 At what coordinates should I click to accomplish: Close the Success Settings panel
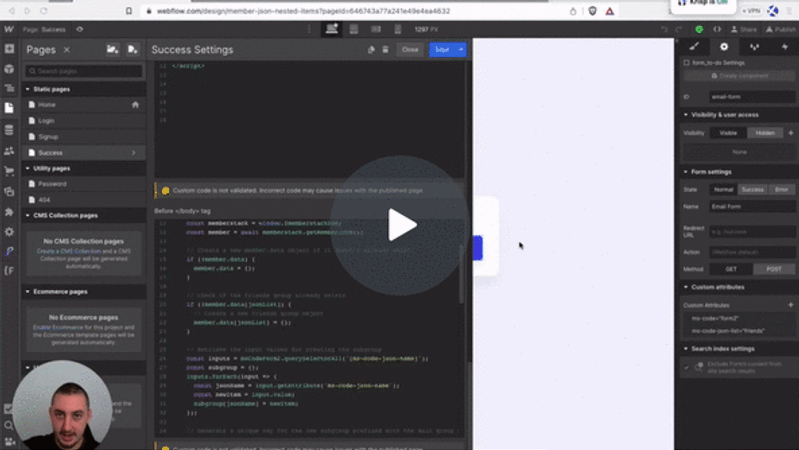click(x=410, y=49)
